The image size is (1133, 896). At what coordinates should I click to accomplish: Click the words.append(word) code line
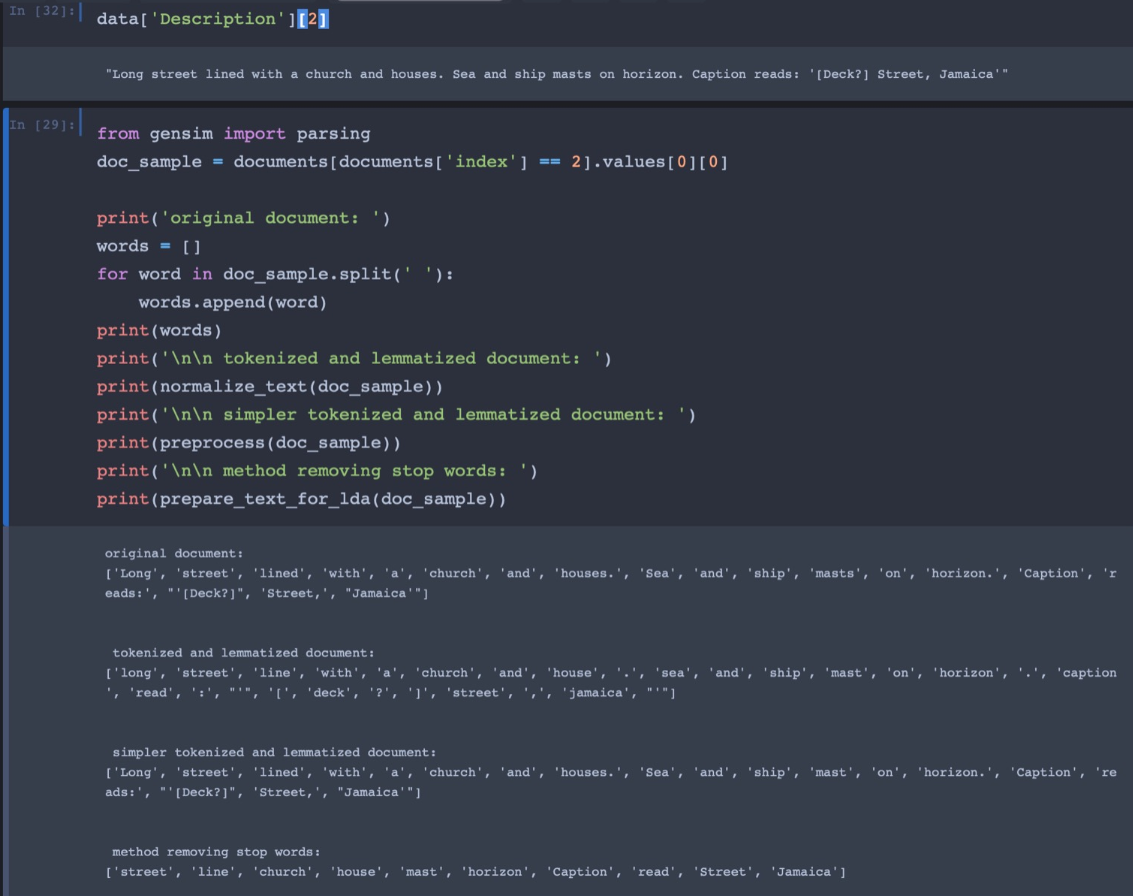point(232,302)
